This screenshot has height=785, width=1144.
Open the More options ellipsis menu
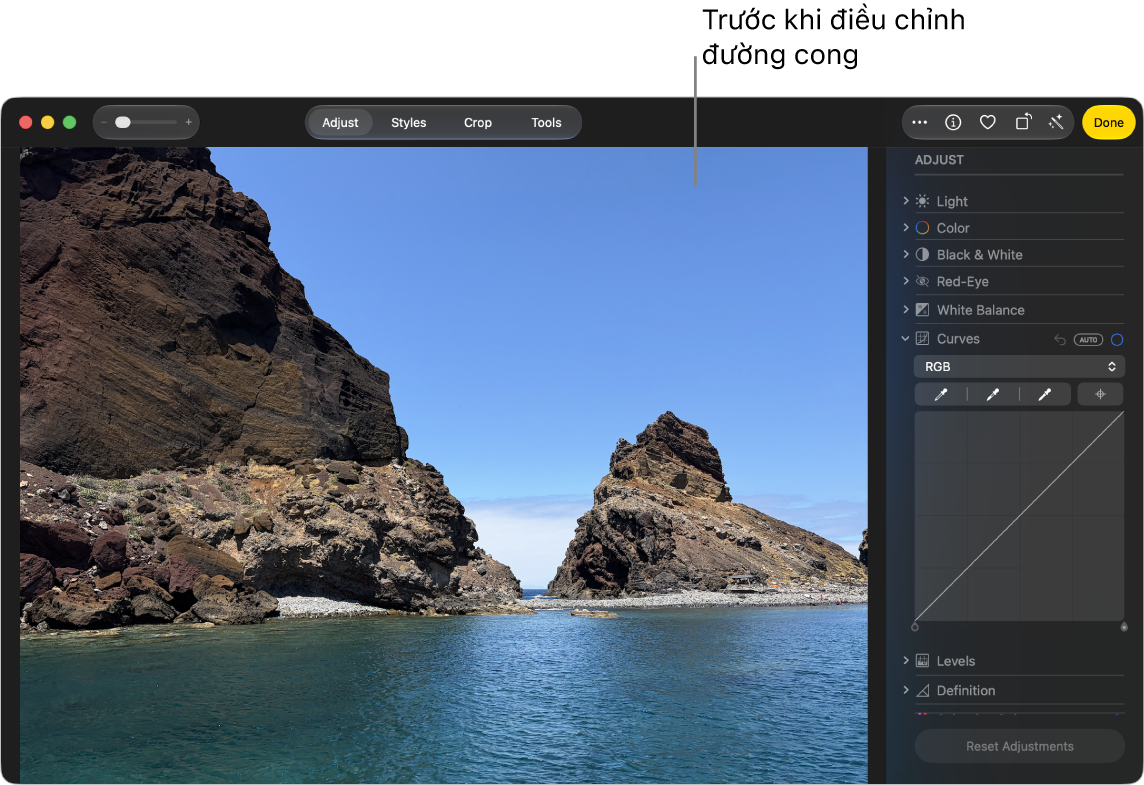click(x=919, y=123)
